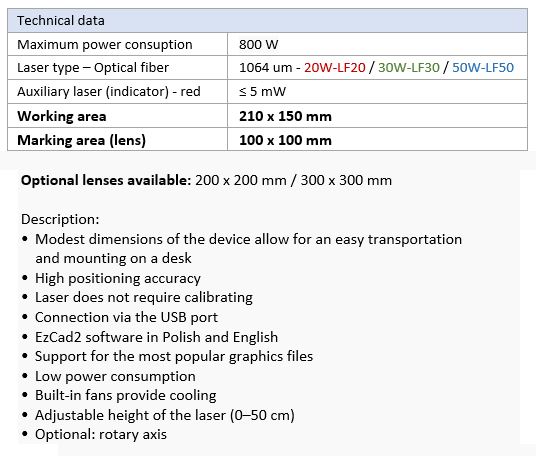Click the 100 x 100 mm value
The width and height of the screenshot is (536, 456).
click(285, 140)
